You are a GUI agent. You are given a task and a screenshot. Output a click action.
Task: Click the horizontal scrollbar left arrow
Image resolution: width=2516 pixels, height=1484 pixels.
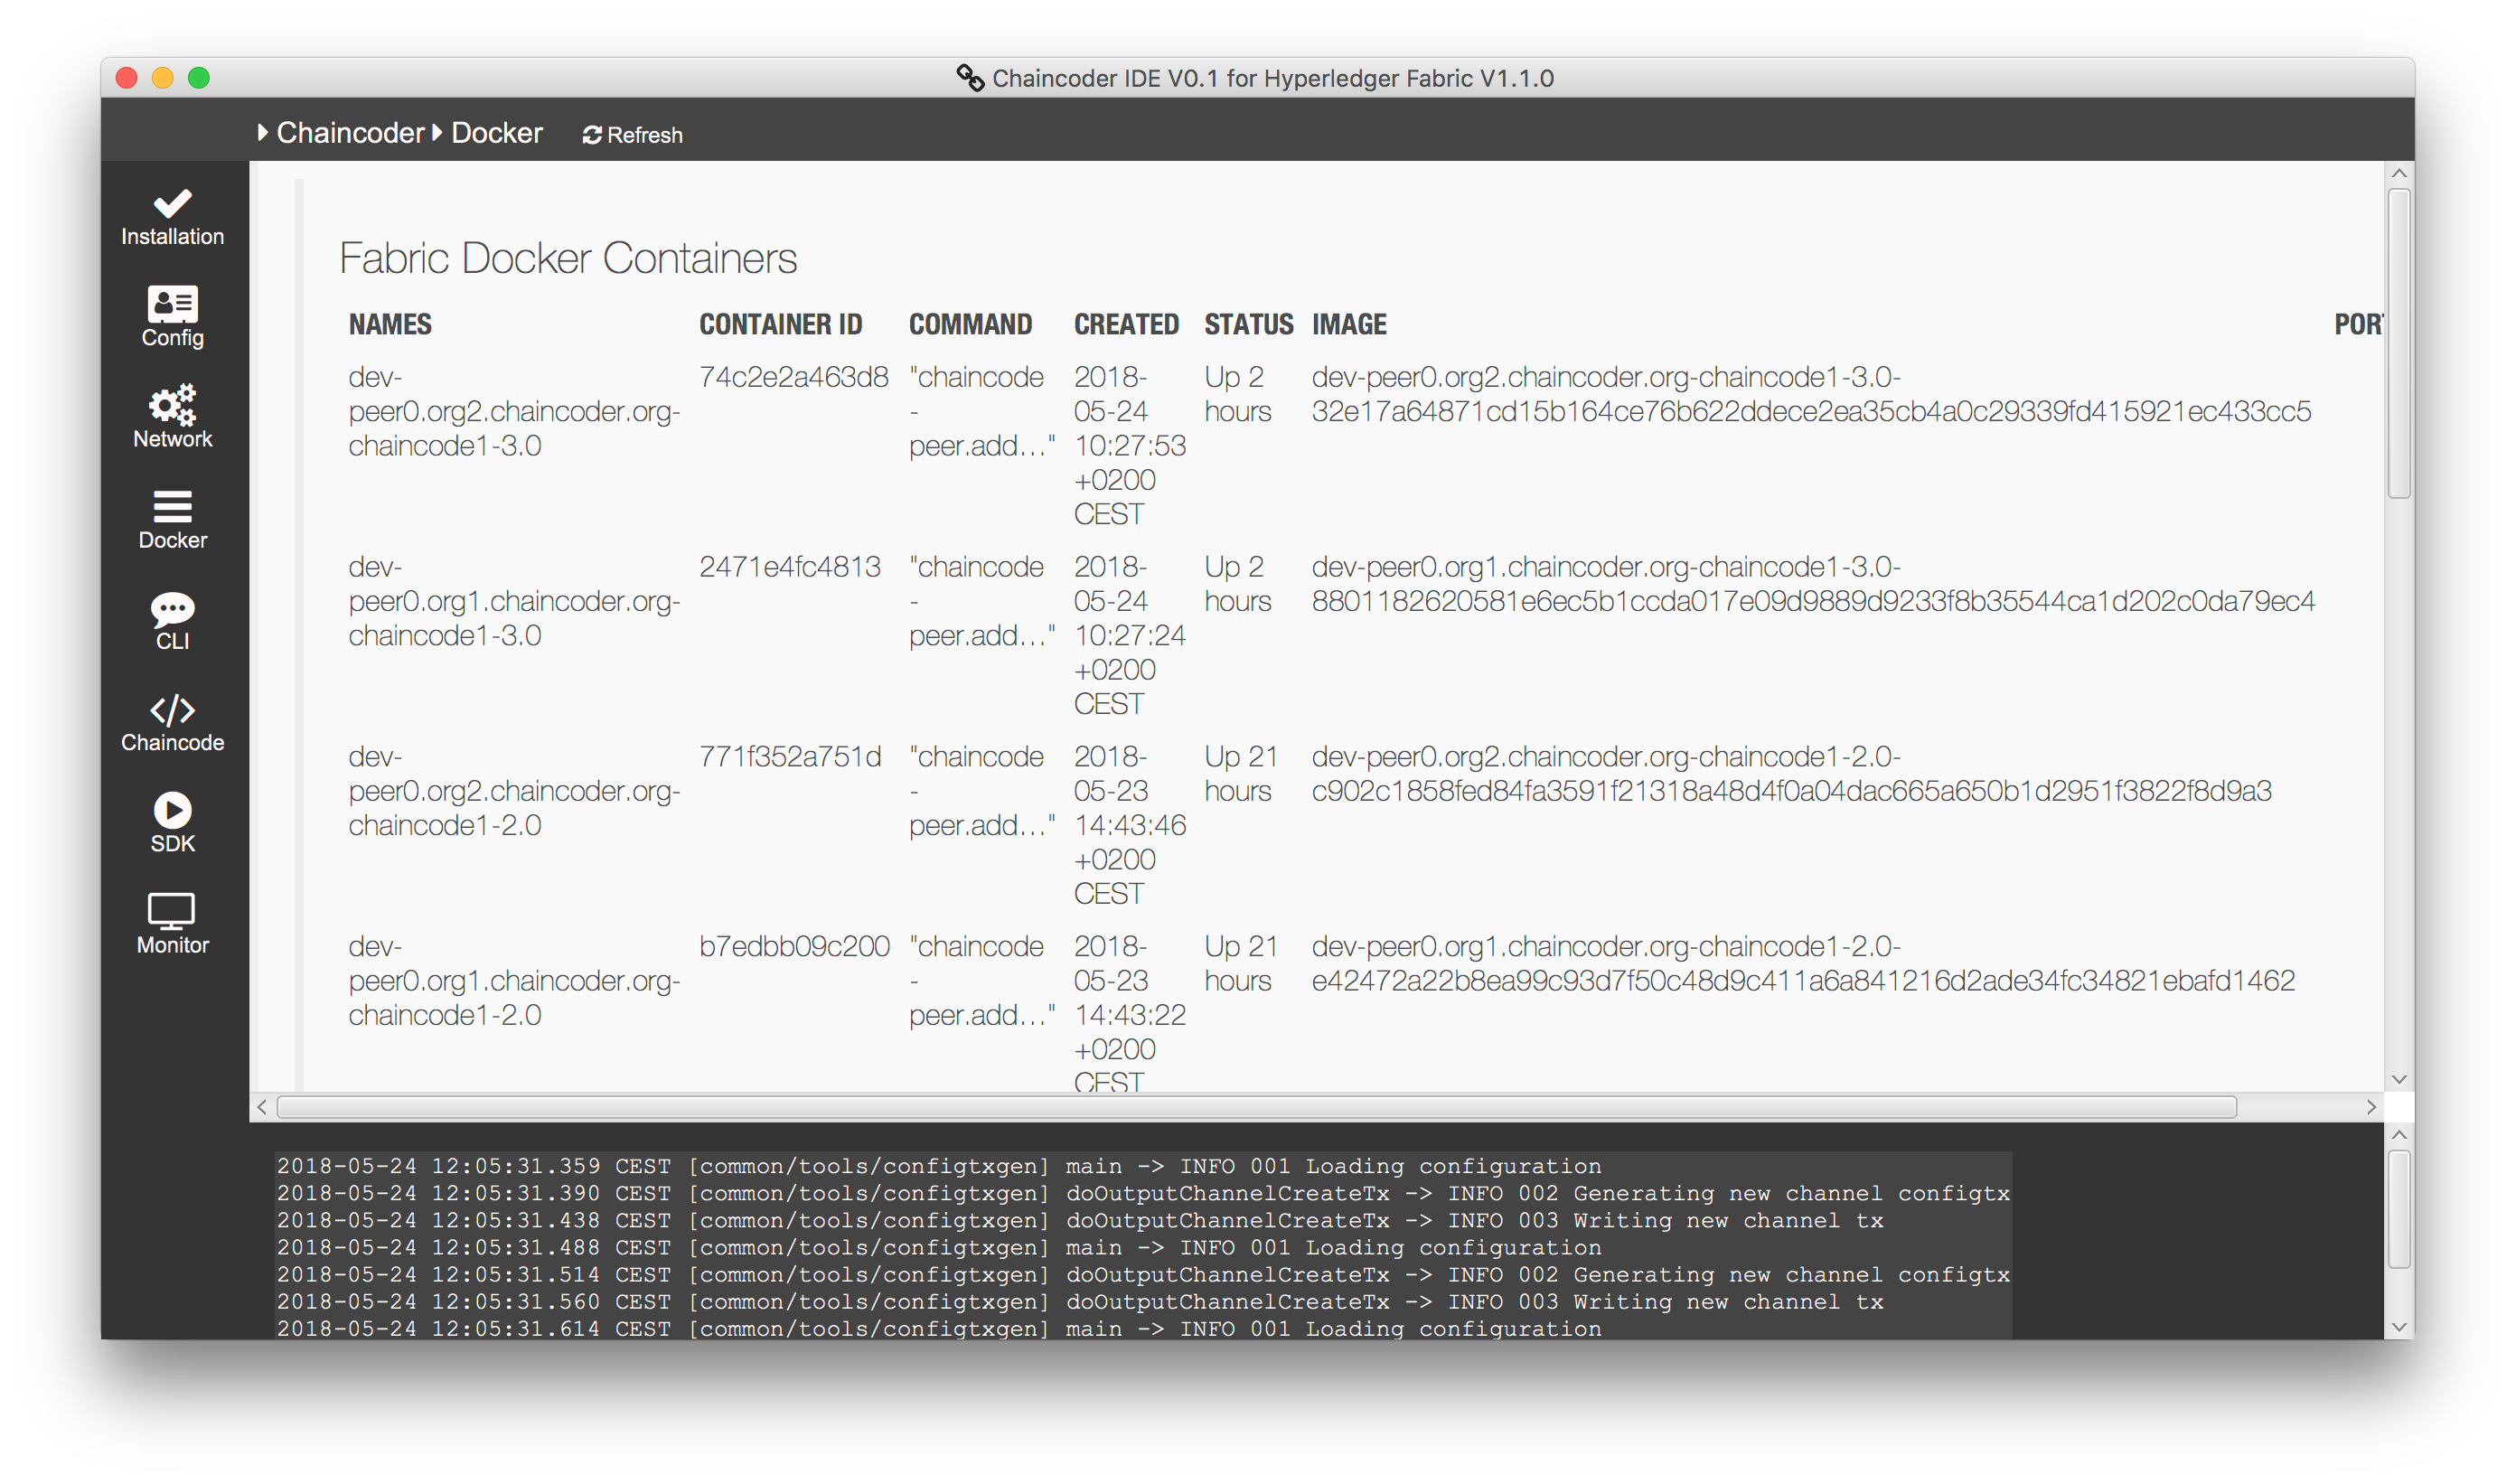coord(262,1107)
